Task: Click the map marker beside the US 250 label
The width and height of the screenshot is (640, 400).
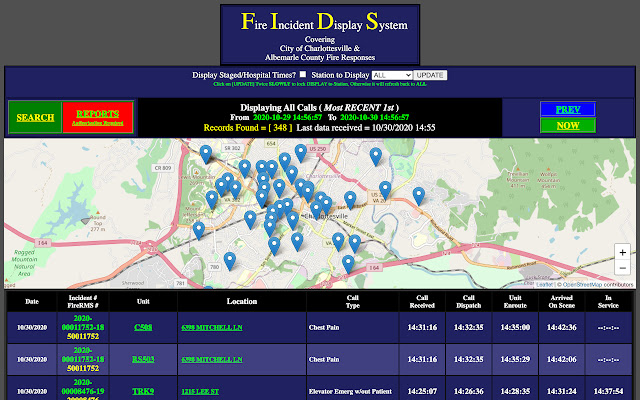Action: tap(300, 152)
